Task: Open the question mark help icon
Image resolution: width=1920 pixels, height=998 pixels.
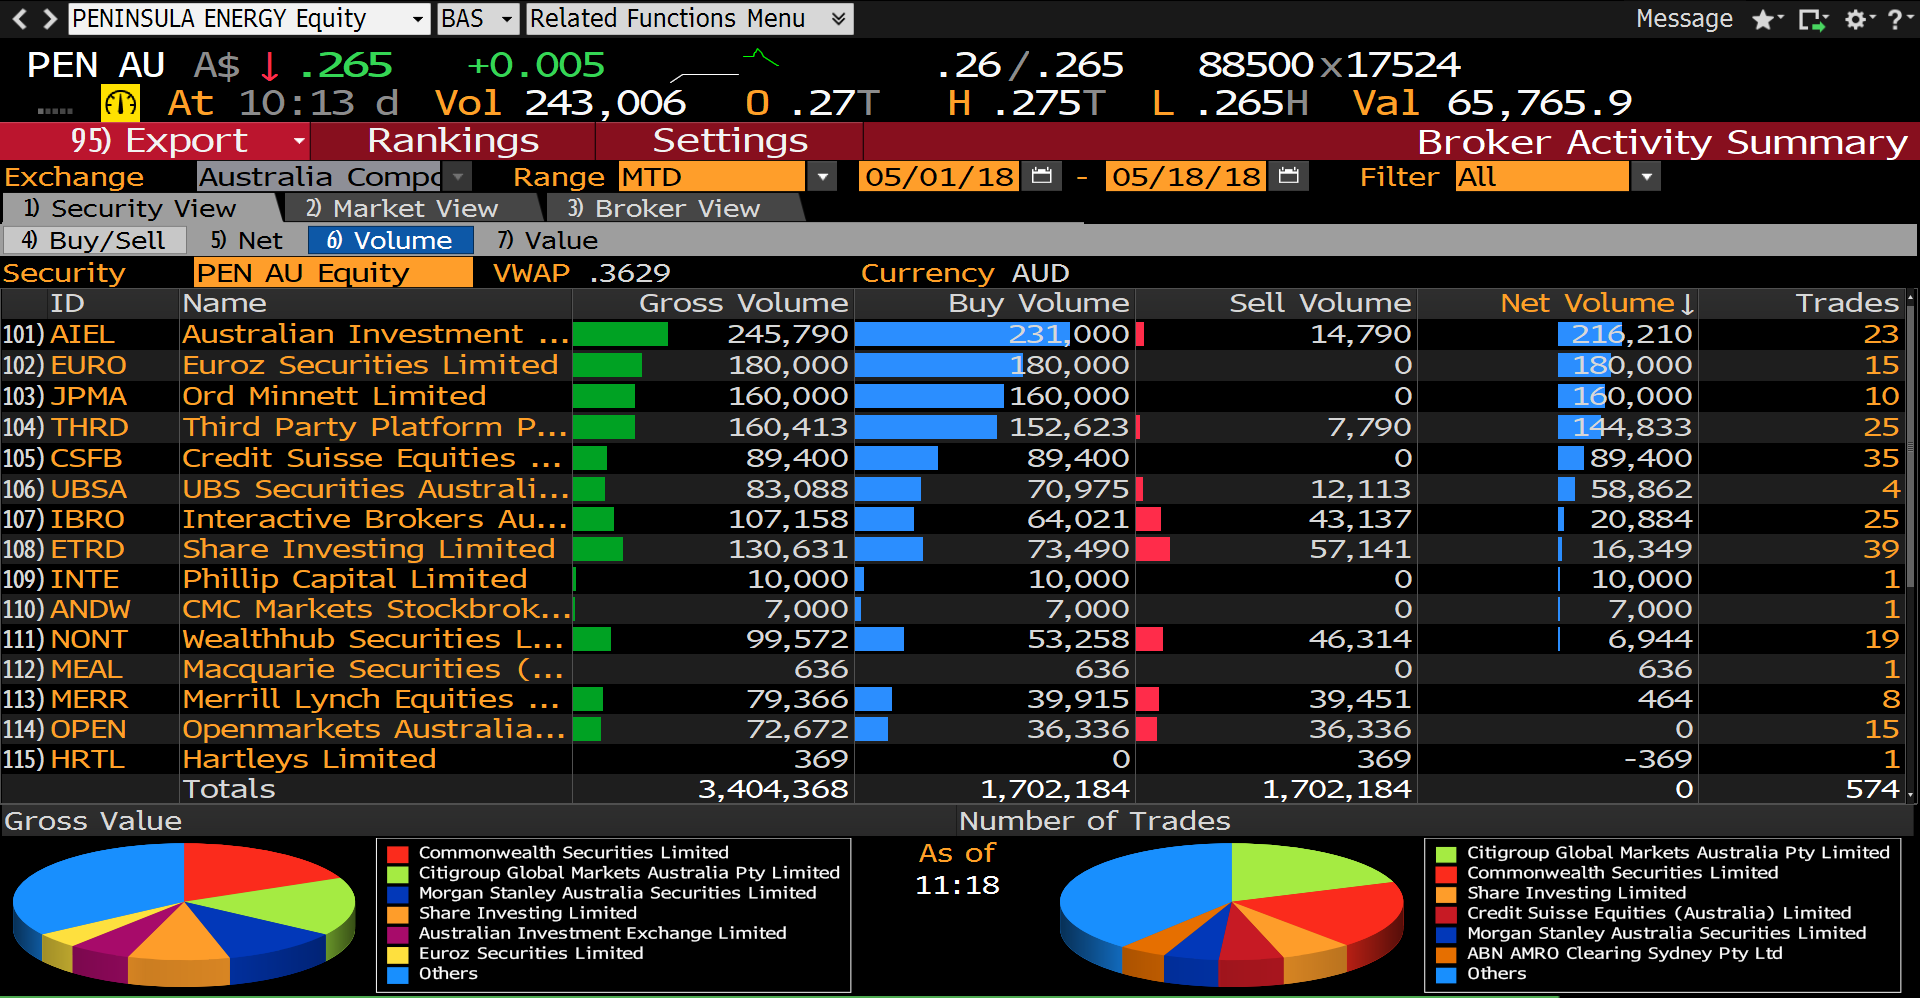Action: 1894,20
